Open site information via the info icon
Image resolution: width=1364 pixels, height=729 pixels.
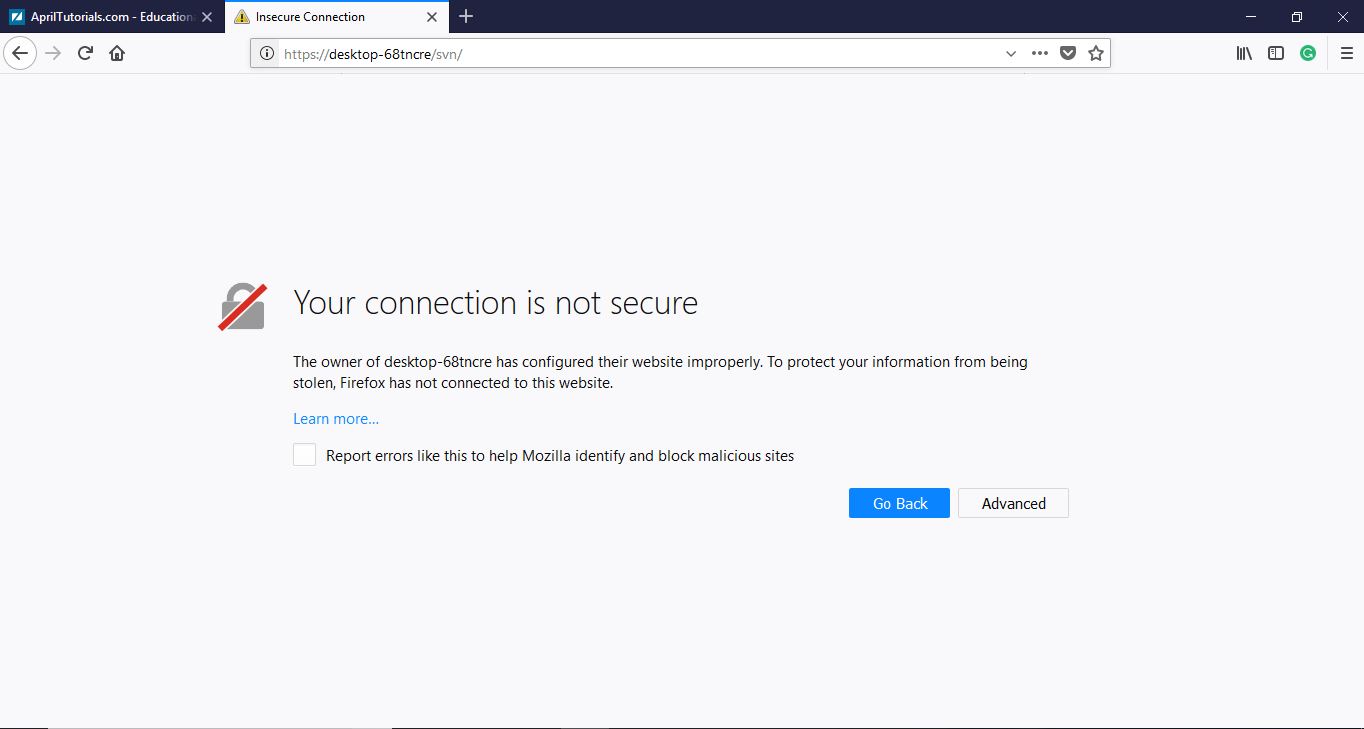pyautogui.click(x=266, y=53)
